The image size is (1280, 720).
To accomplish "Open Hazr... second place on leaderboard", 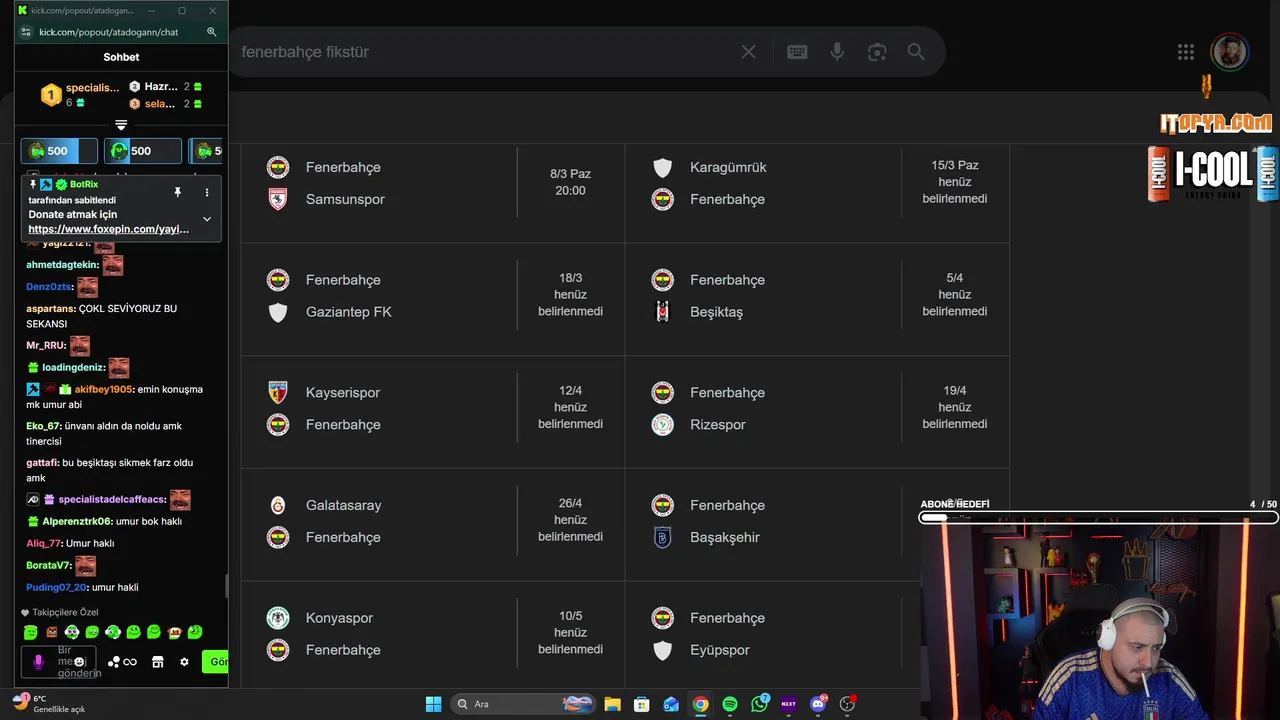I will pos(160,87).
